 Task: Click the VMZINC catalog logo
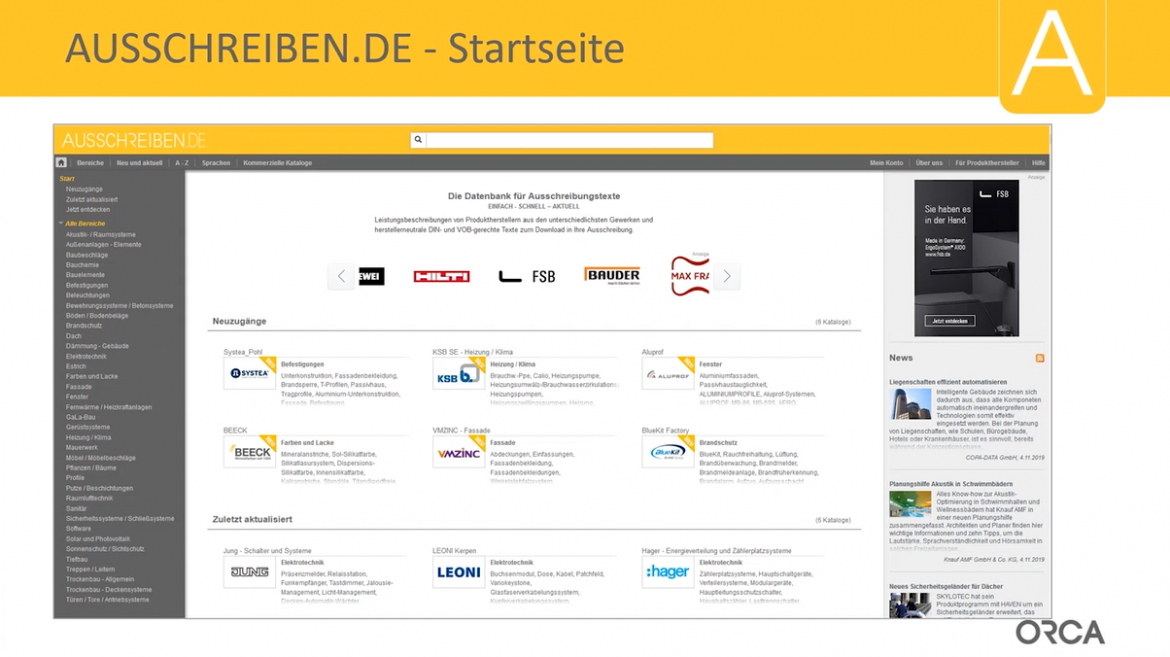click(x=458, y=452)
